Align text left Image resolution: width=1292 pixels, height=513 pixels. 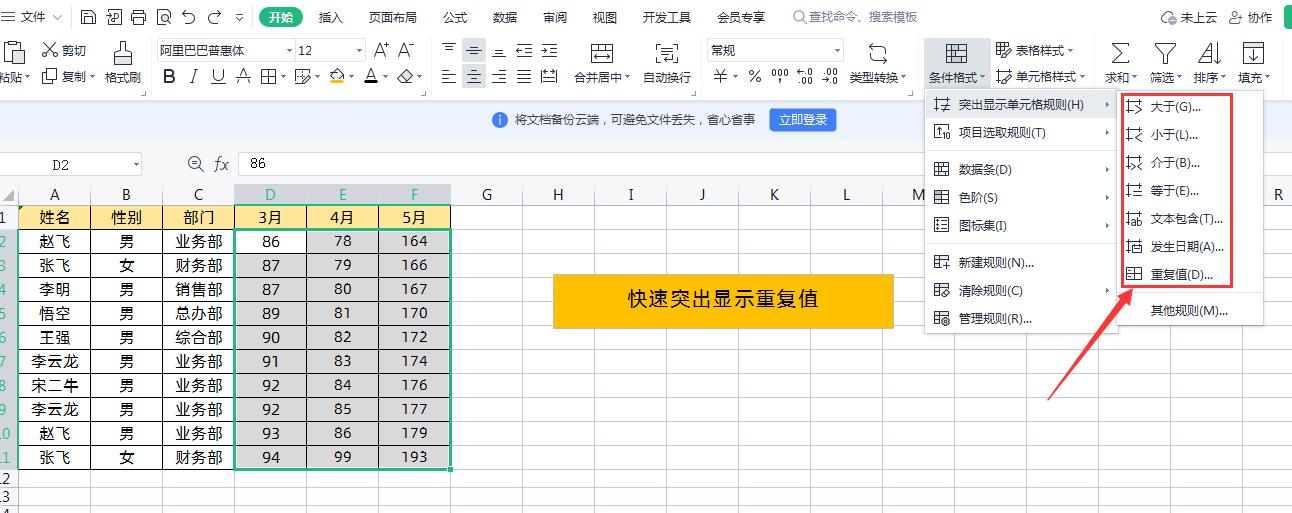point(449,76)
